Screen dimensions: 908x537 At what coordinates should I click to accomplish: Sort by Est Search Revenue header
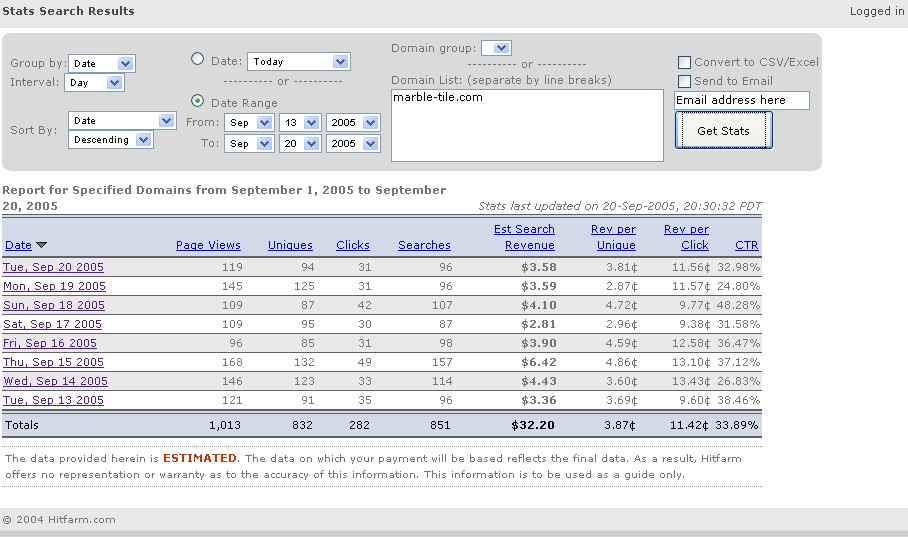pyautogui.click(x=524, y=237)
